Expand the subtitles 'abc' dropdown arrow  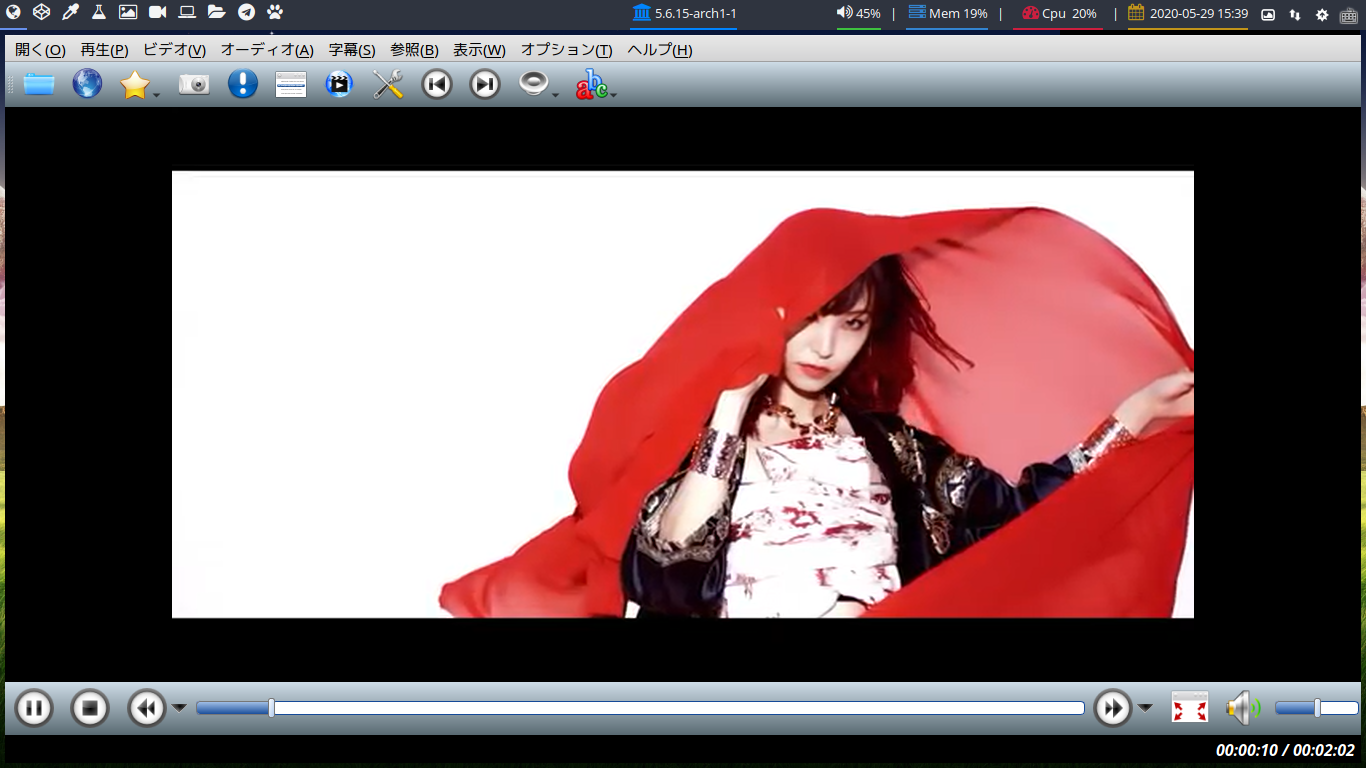[614, 95]
